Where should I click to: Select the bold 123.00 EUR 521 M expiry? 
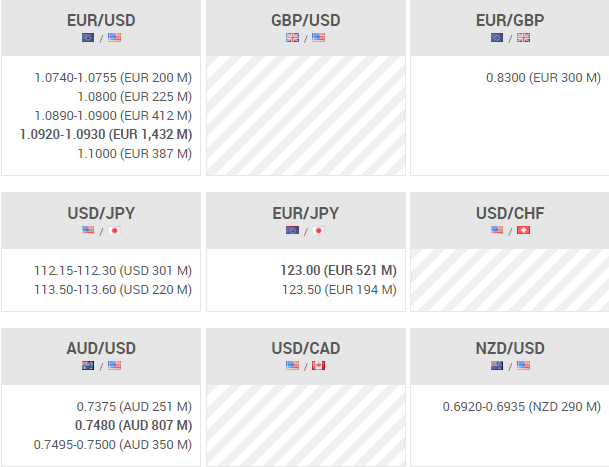pos(339,270)
